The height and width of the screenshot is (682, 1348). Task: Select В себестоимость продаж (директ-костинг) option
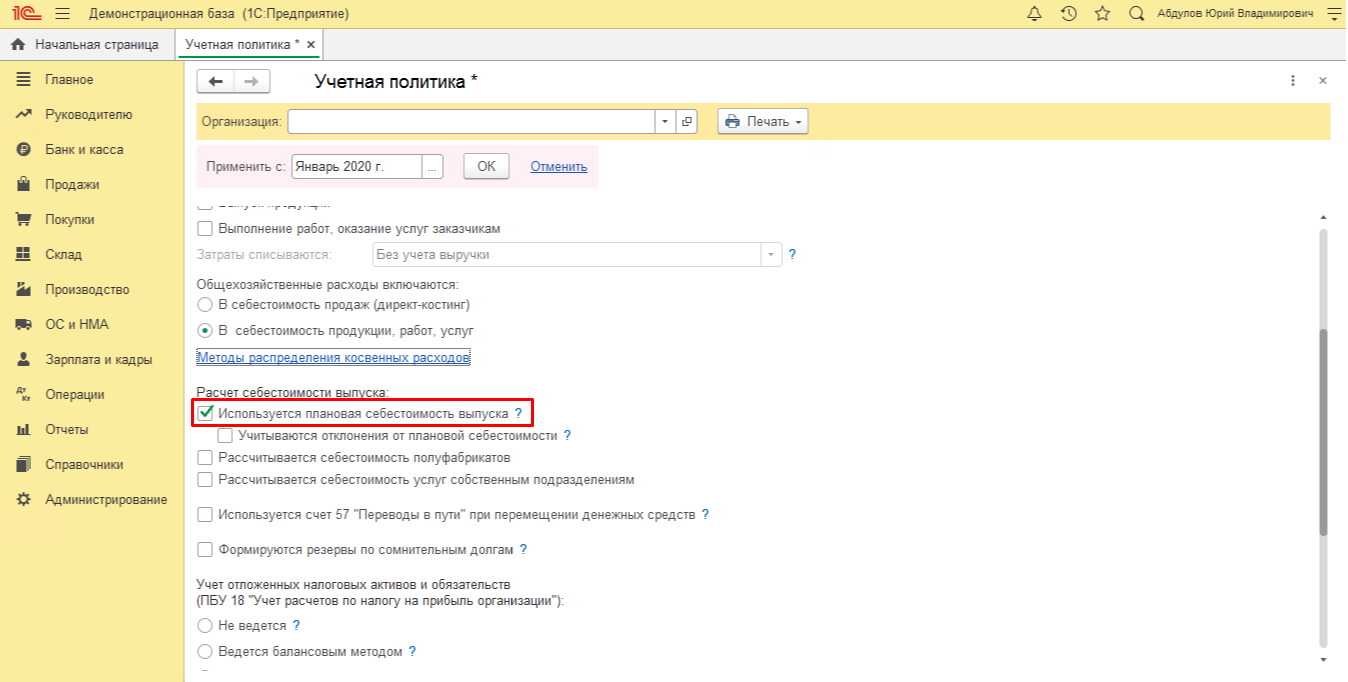click(x=206, y=304)
